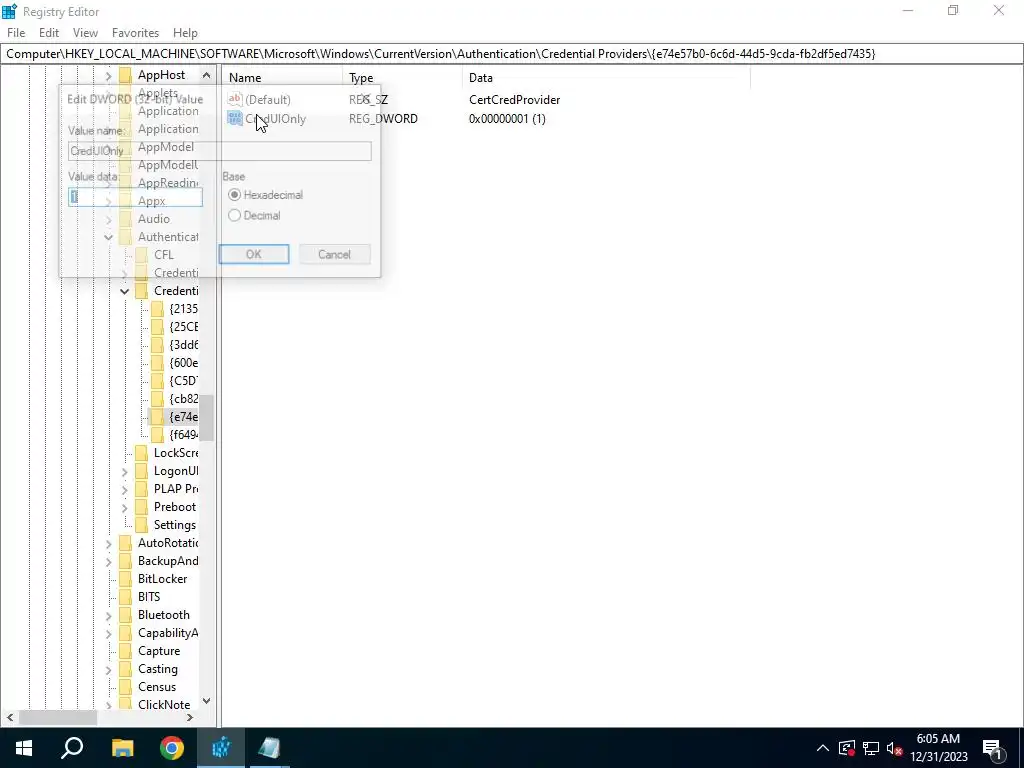Expand the LogonUI key
Image resolution: width=1024 pixels, height=768 pixels.
124,471
